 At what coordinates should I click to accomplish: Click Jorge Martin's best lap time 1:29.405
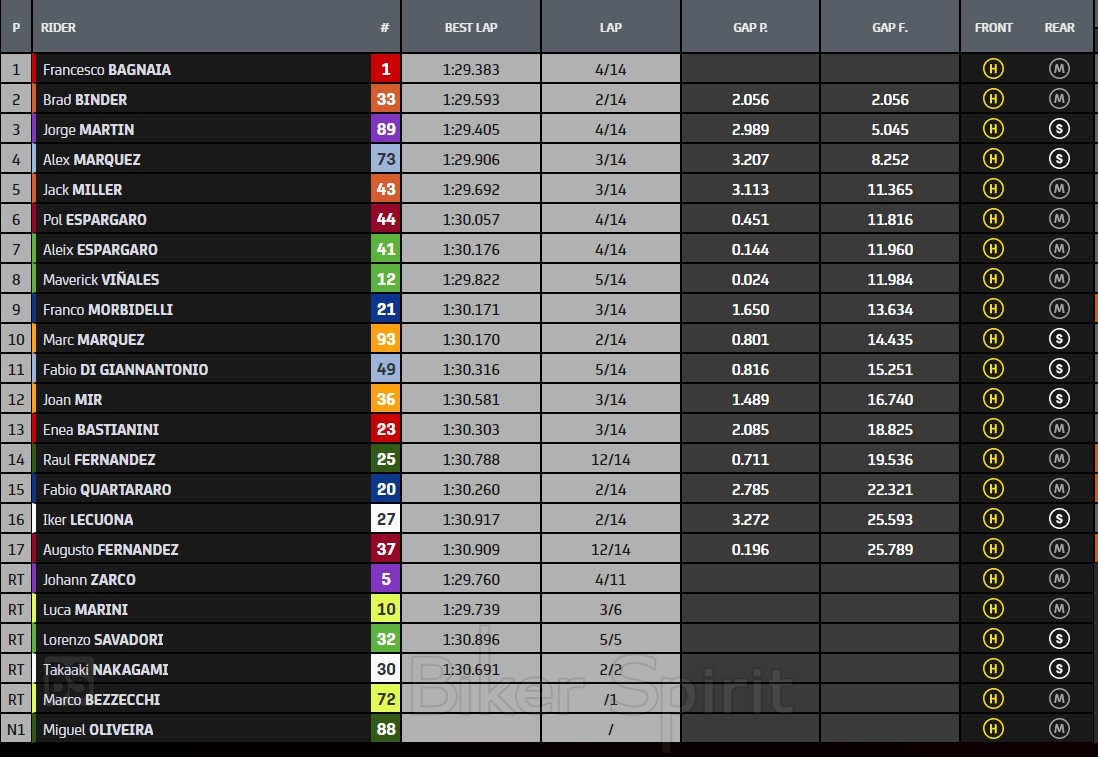(470, 129)
